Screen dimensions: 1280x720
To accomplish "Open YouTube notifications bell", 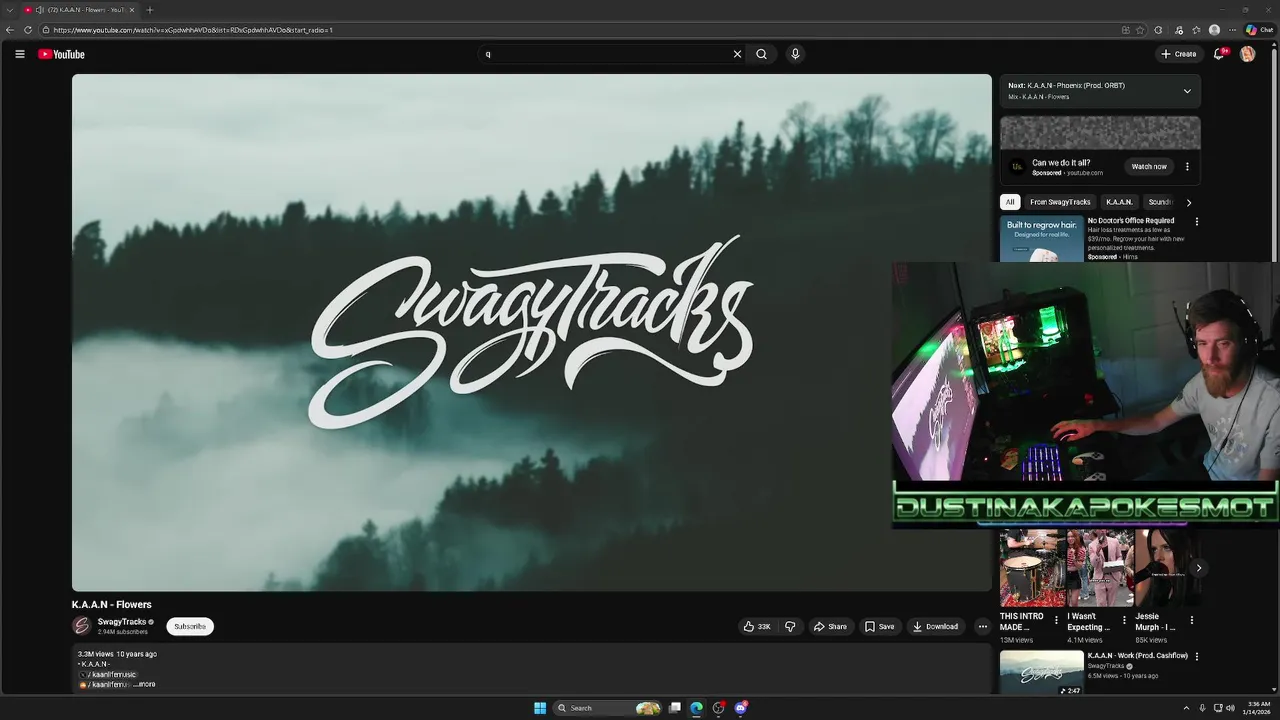I will tap(1218, 54).
